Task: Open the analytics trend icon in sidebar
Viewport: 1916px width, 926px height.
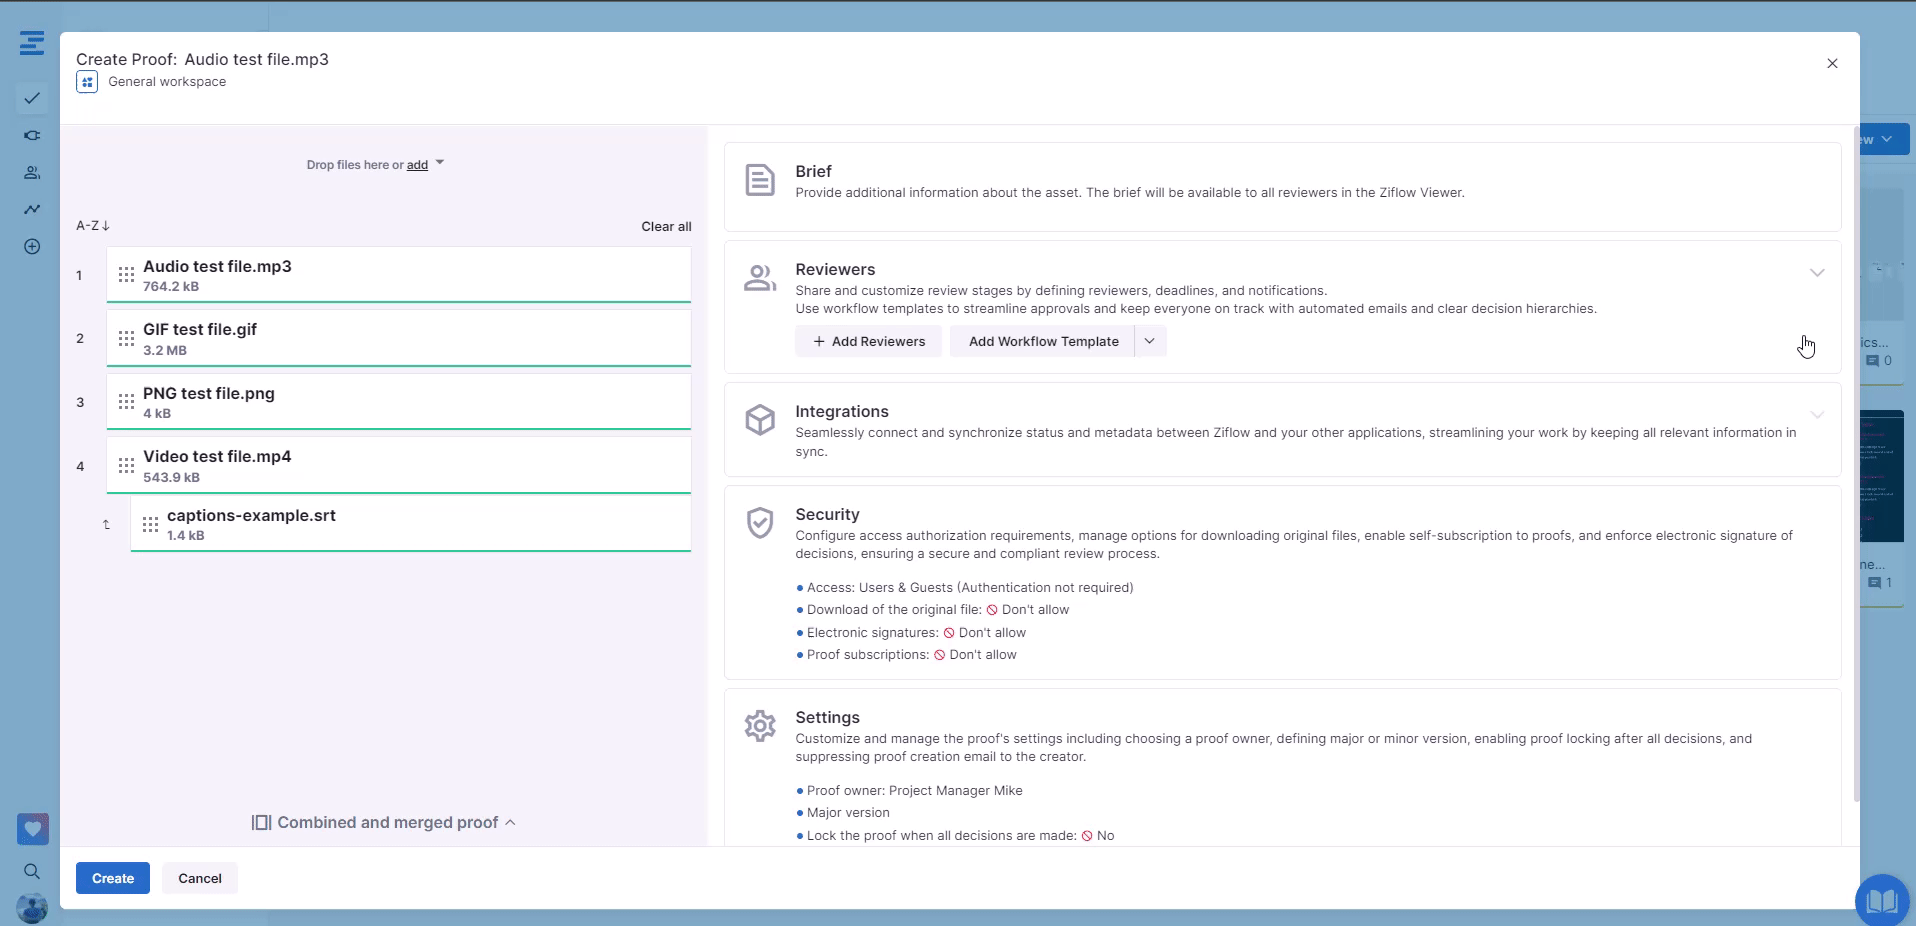Action: [32, 209]
